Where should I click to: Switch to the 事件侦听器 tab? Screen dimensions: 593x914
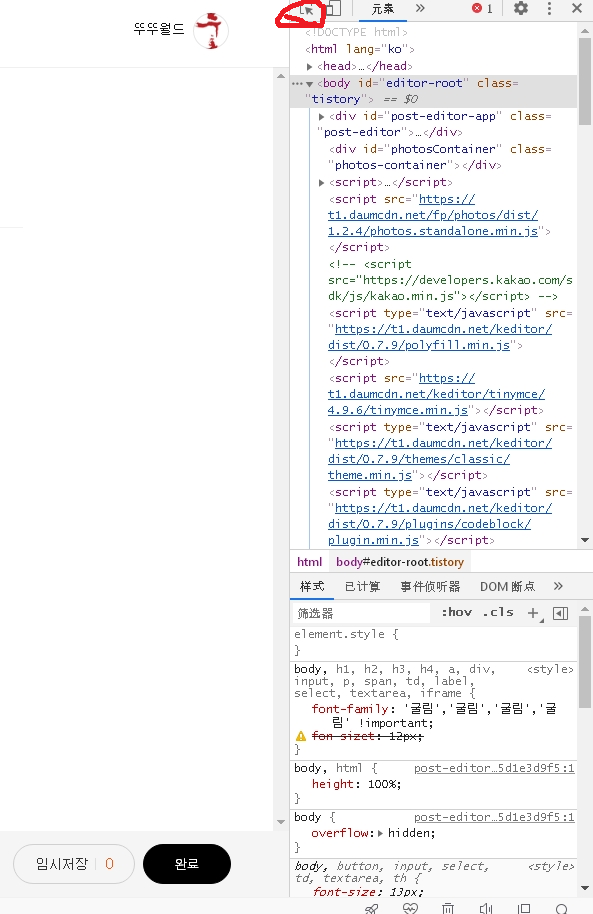pyautogui.click(x=430, y=586)
